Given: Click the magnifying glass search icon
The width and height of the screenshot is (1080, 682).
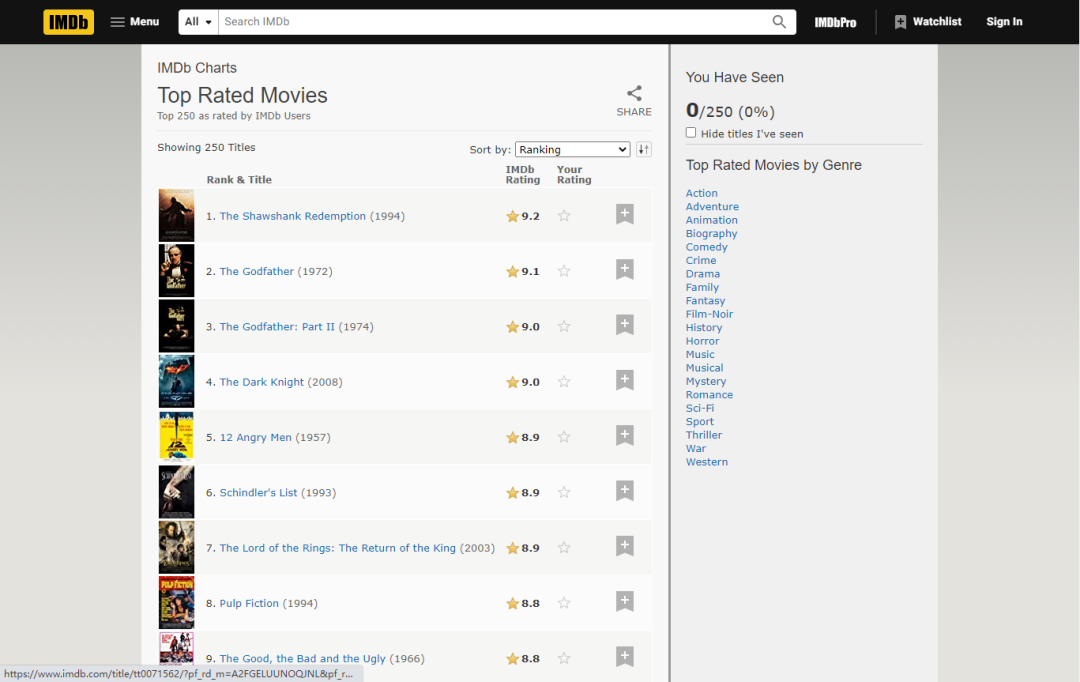Looking at the screenshot, I should coord(779,22).
